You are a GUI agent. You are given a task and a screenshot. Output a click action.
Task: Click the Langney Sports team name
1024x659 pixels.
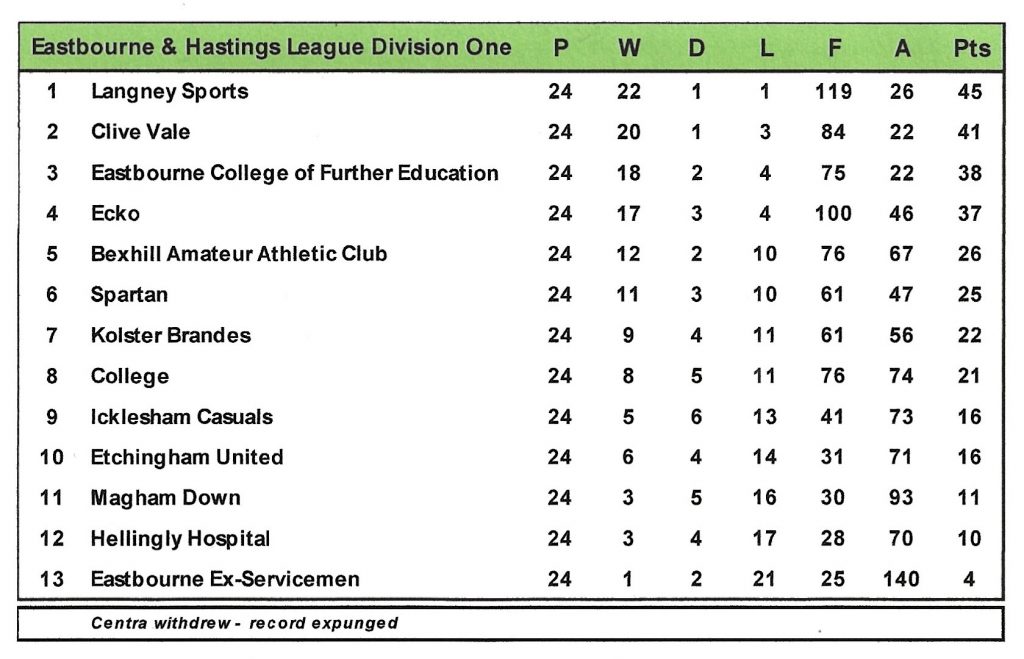169,92
